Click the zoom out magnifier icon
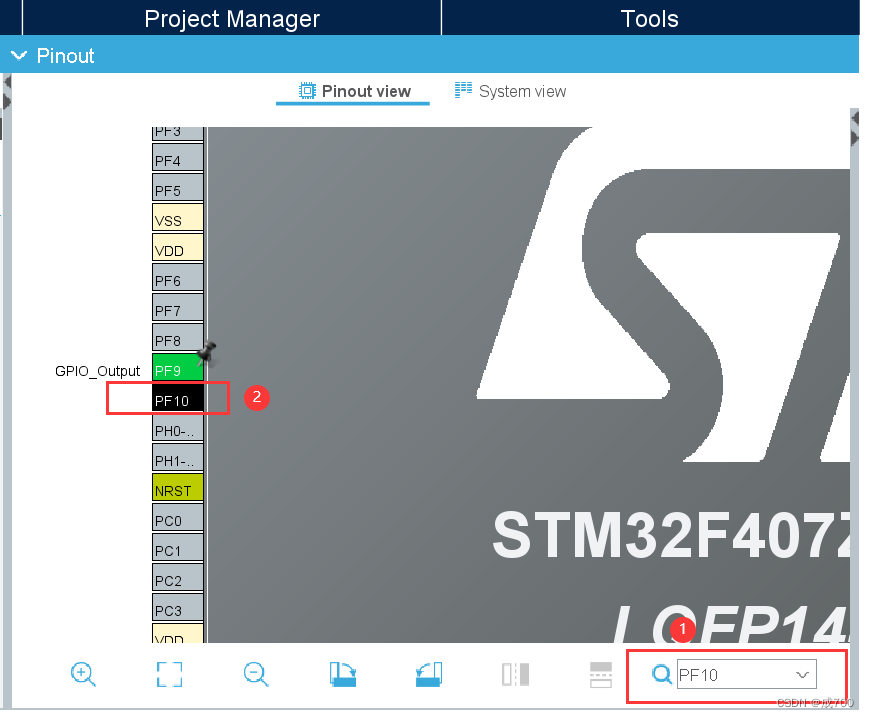The height and width of the screenshot is (718, 869). (x=256, y=674)
